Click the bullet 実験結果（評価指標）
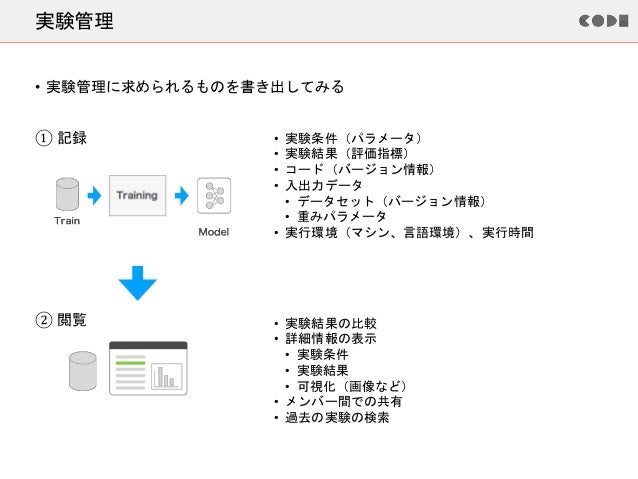 tap(347, 153)
